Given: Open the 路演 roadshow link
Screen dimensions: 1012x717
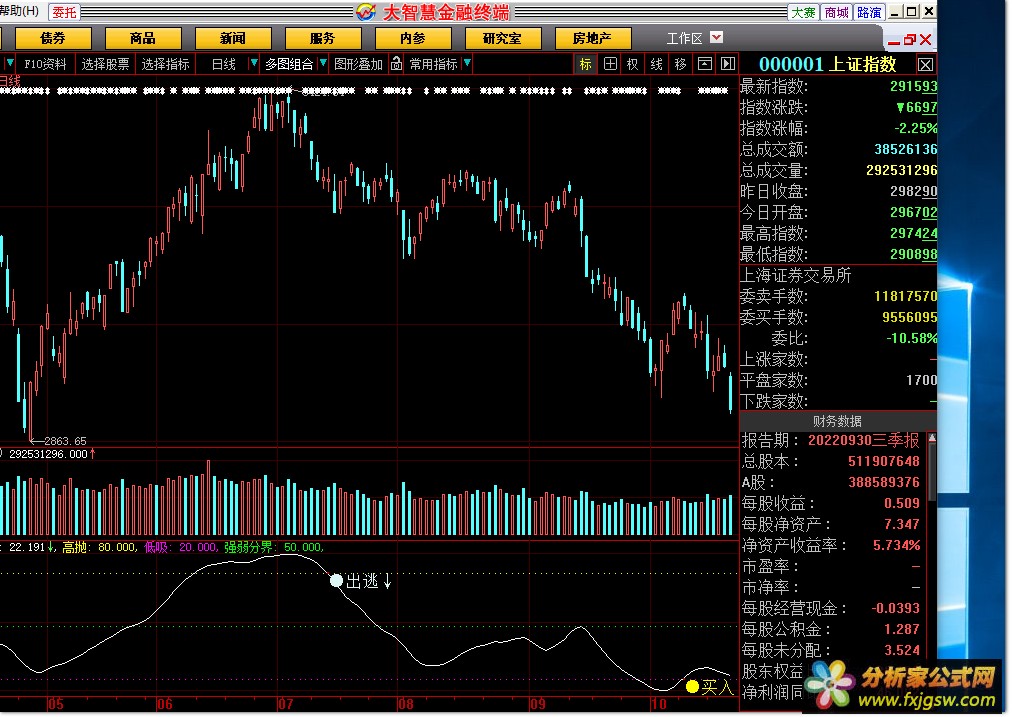Looking at the screenshot, I should coord(869,12).
